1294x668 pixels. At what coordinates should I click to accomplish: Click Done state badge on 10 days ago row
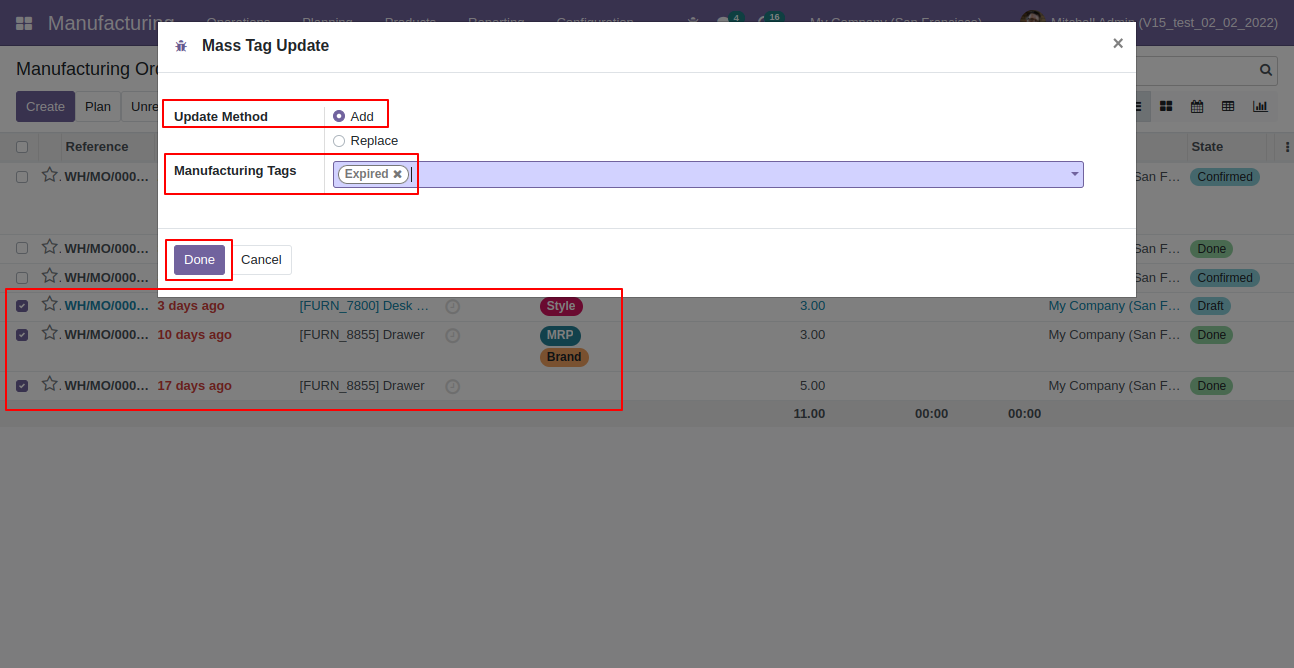click(1211, 335)
